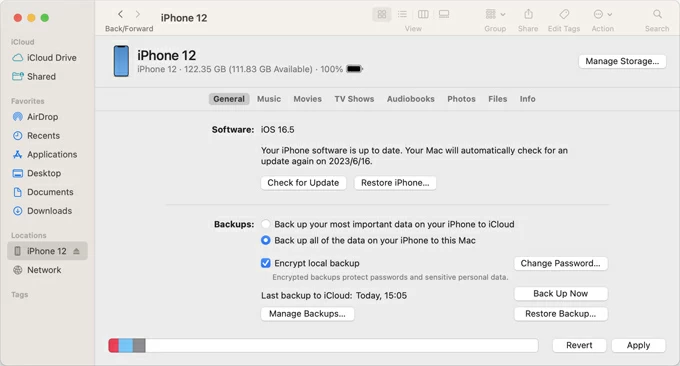Screen dimensions: 680x366
Task: Click Back Up Now
Action: click(x=560, y=294)
